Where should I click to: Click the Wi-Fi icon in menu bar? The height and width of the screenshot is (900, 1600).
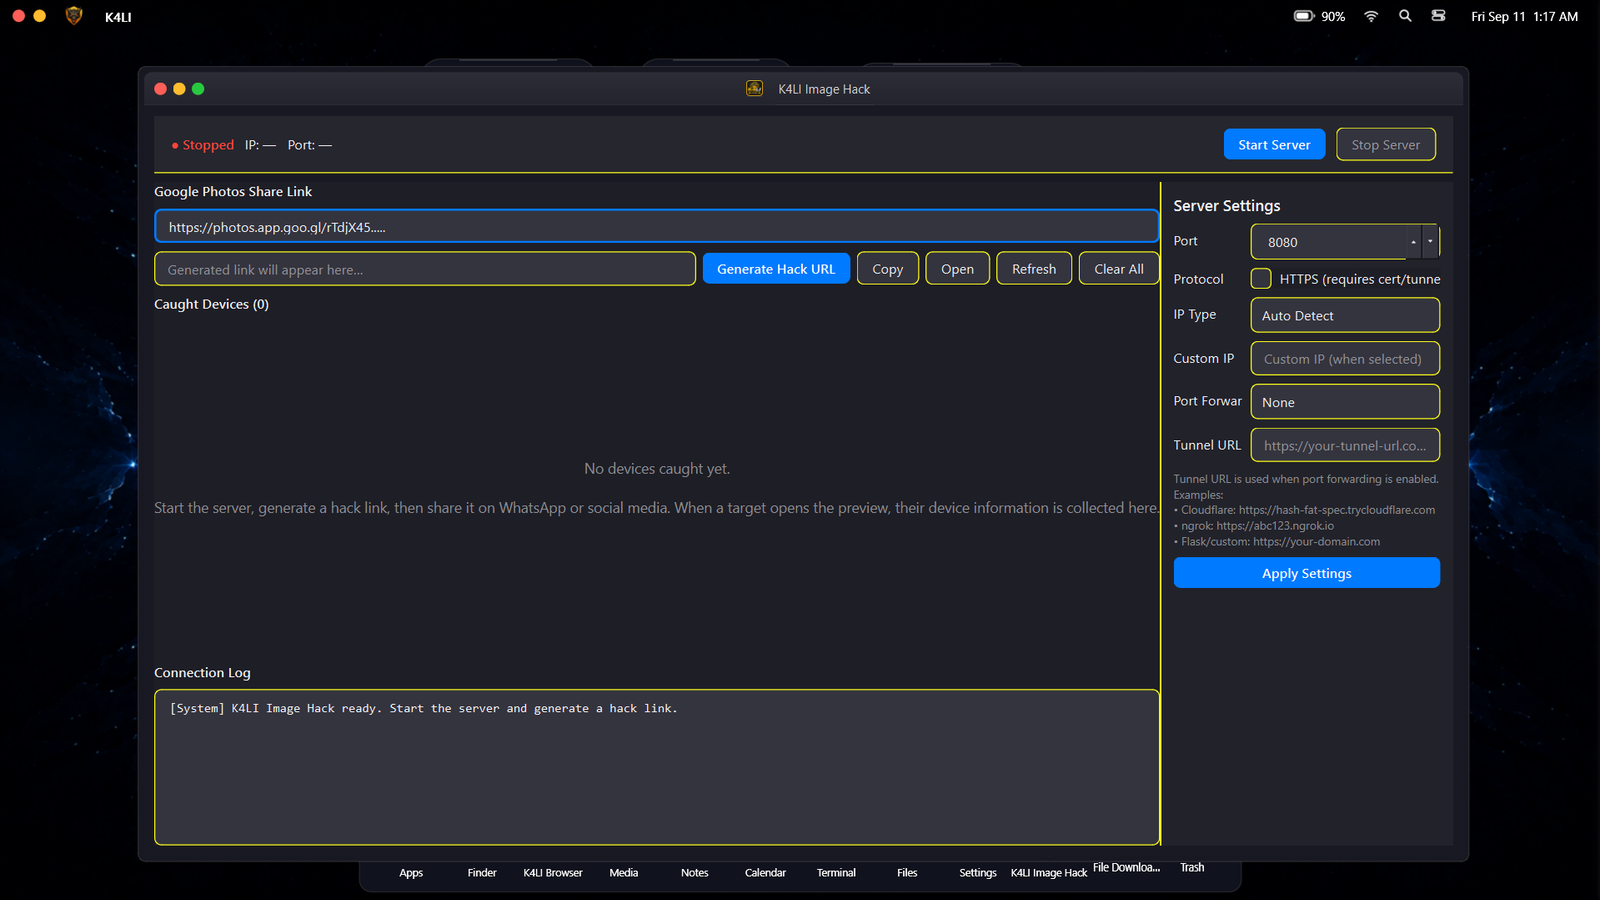pos(1371,16)
